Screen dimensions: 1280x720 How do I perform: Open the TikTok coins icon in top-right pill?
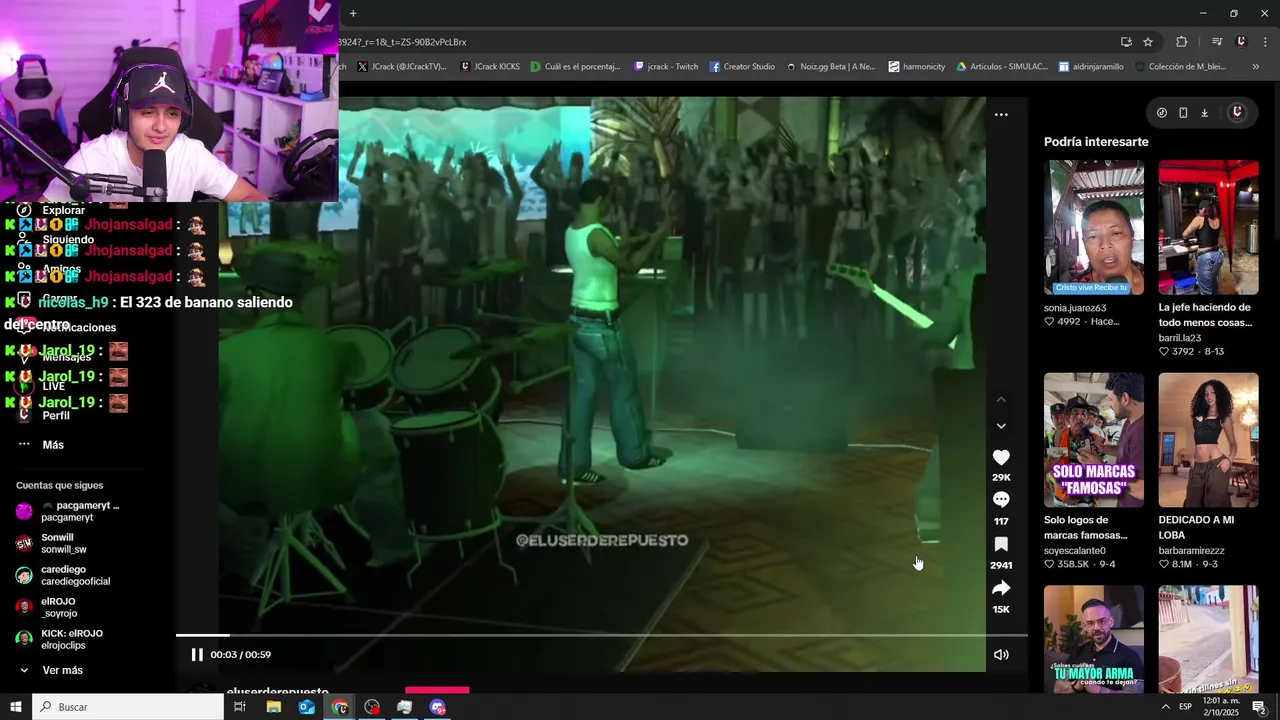(1161, 113)
